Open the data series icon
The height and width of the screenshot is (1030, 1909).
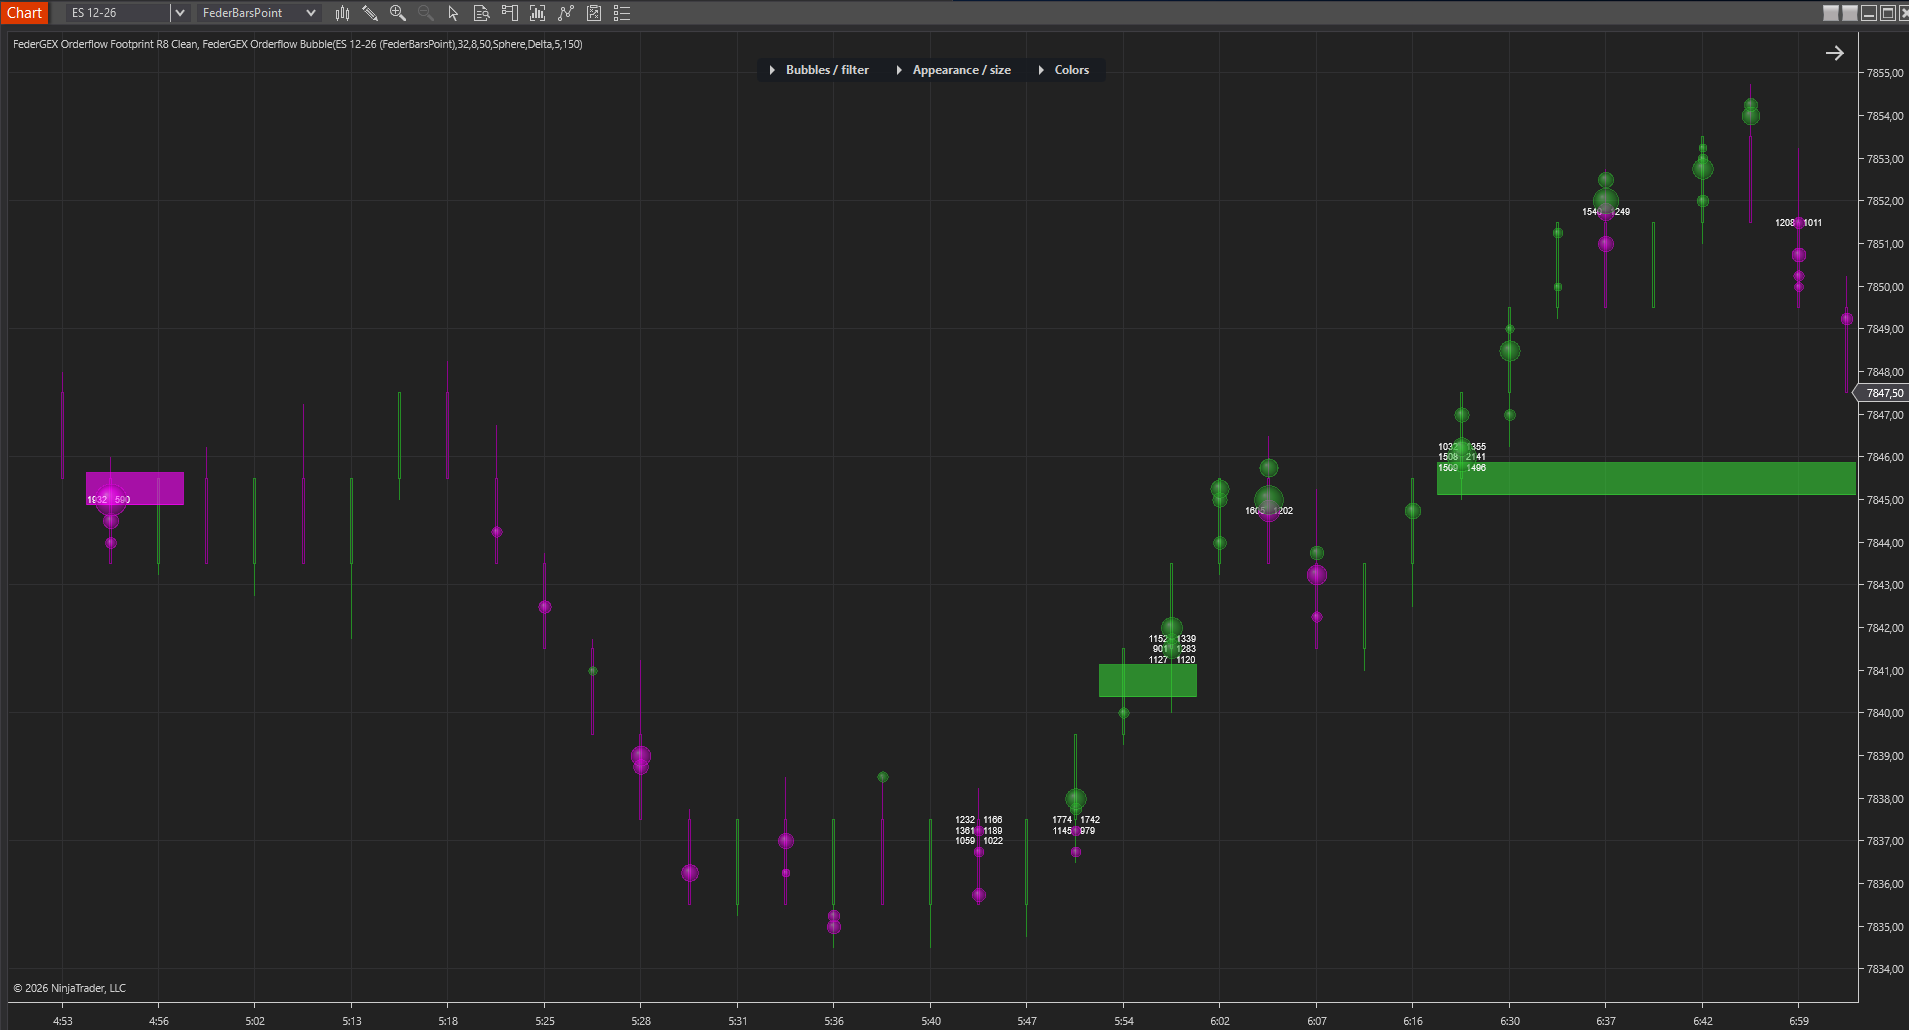tap(538, 13)
